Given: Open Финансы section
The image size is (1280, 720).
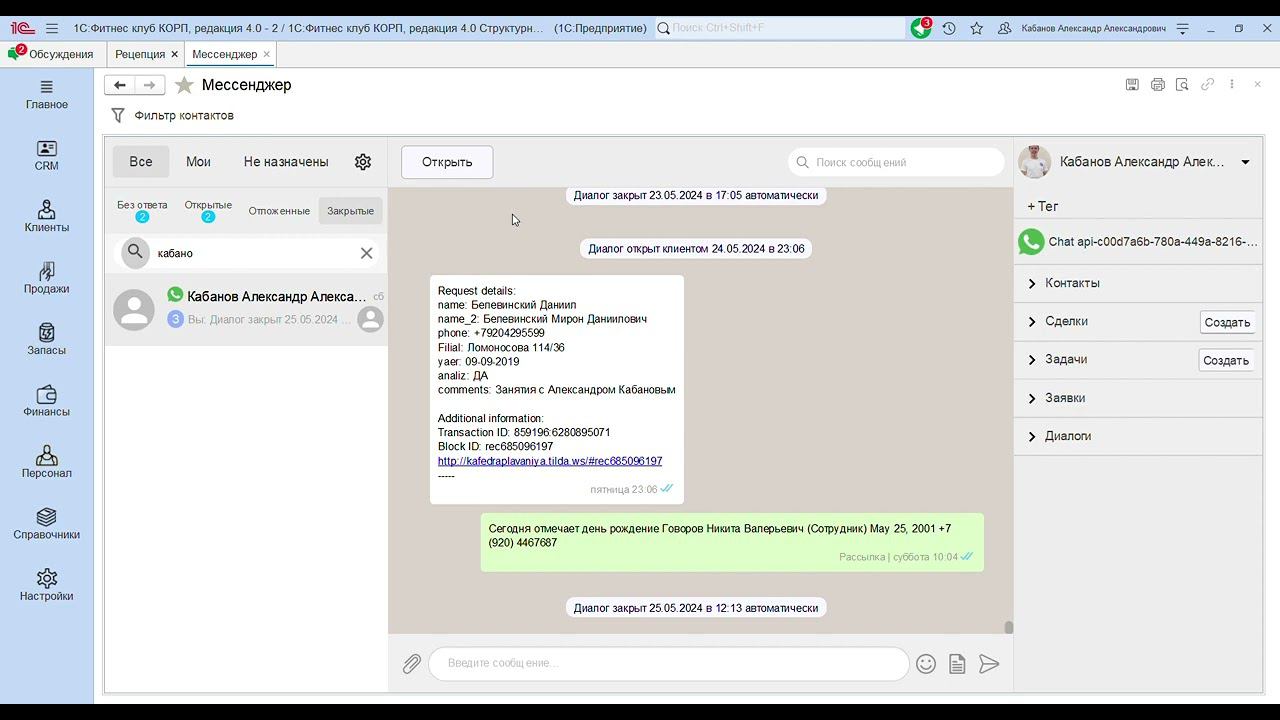Looking at the screenshot, I should (x=47, y=402).
